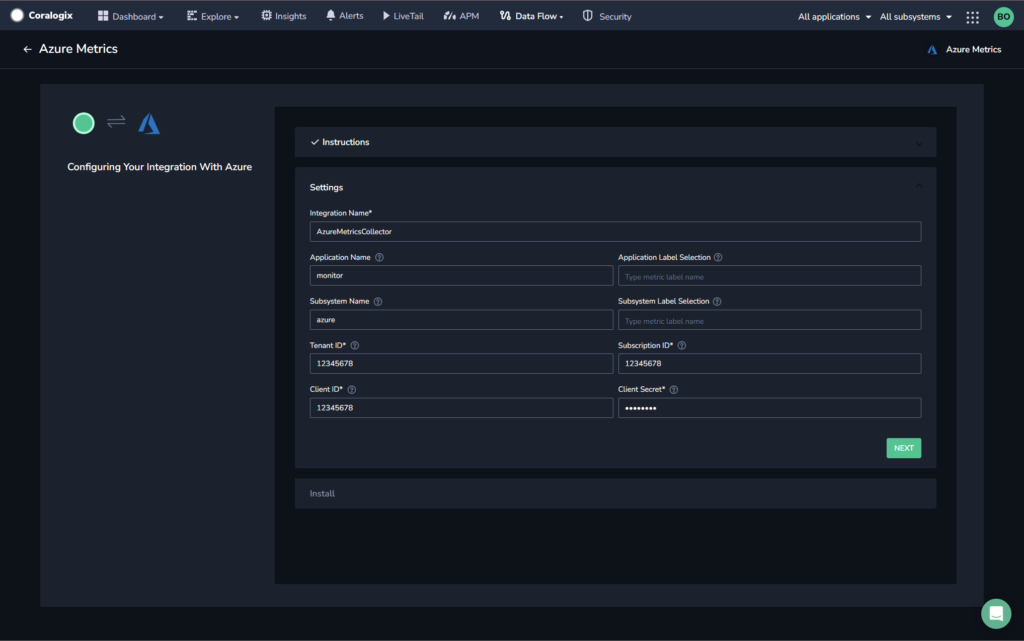1024x641 pixels.
Task: Click the APM gauge icon
Action: [x=449, y=16]
